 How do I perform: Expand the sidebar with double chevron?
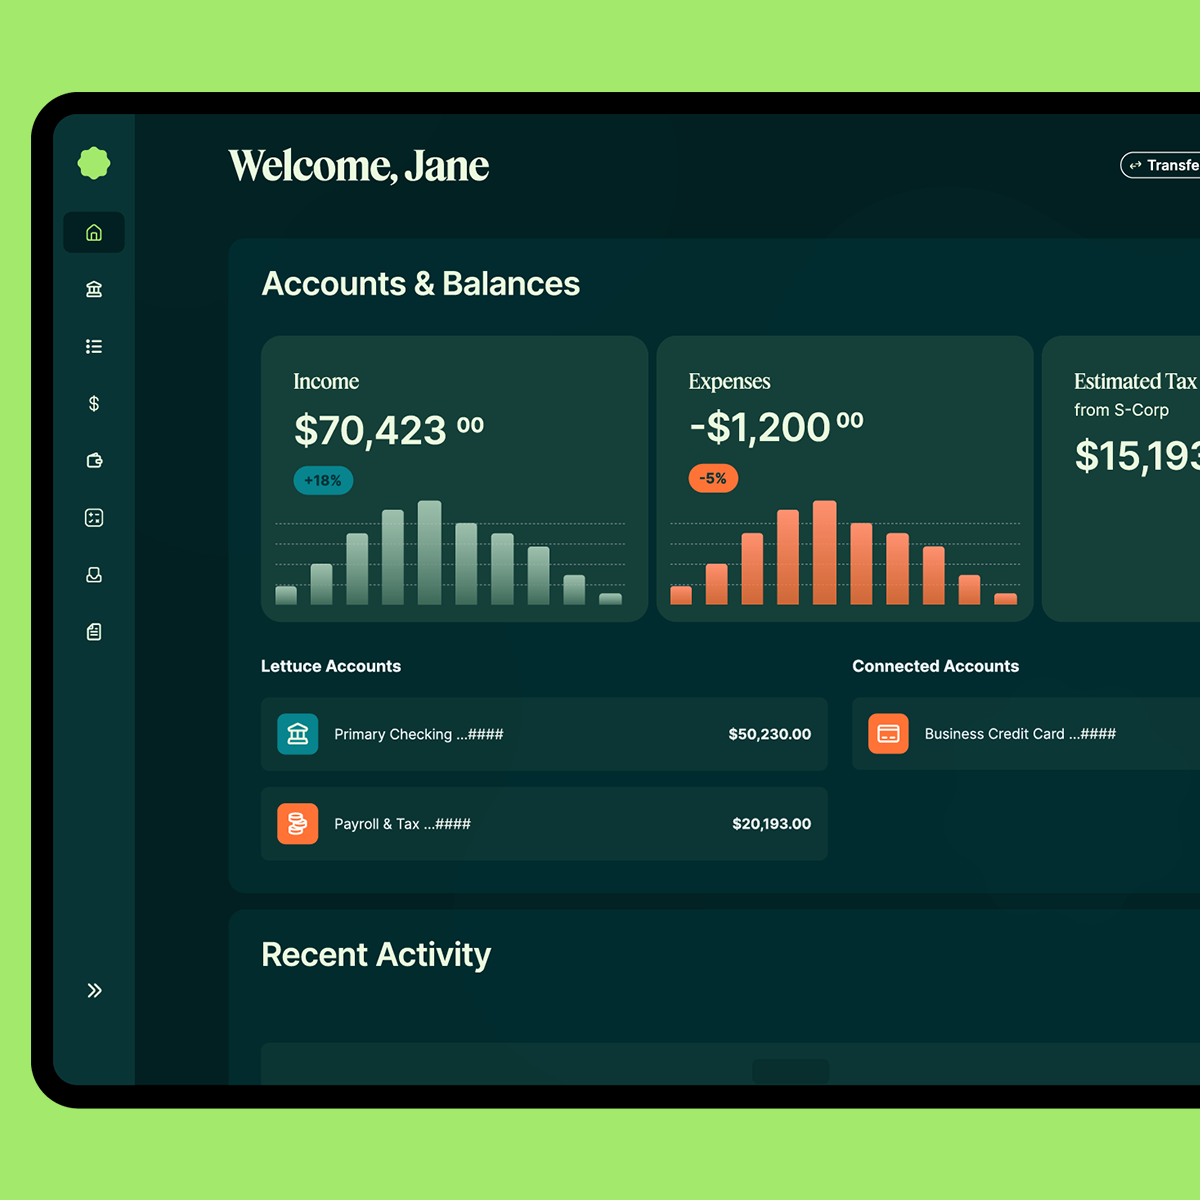coord(94,990)
